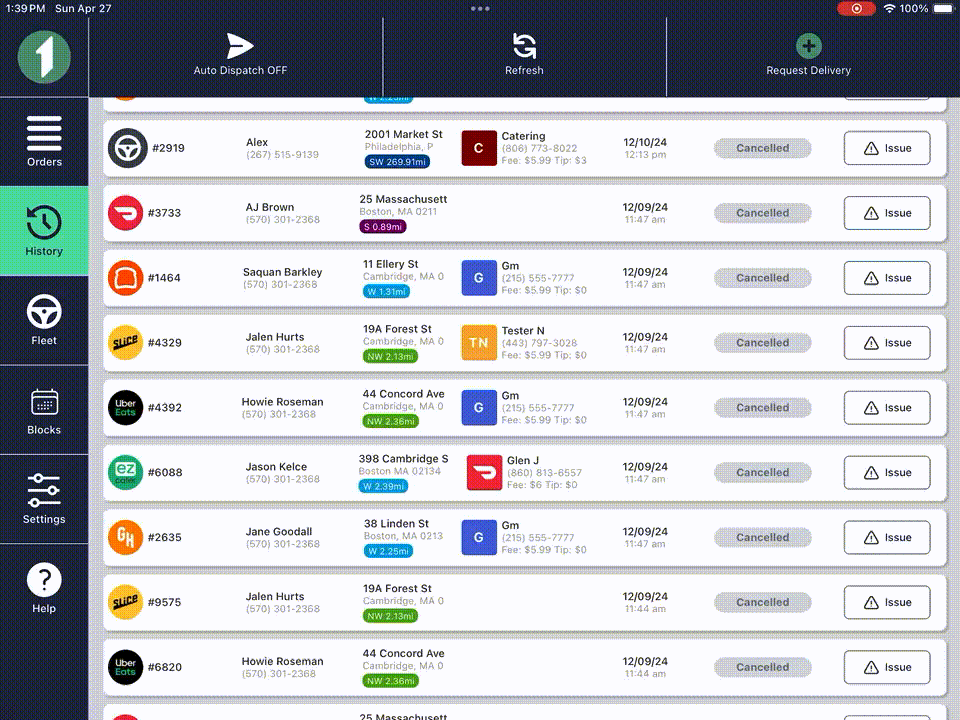Report an issue for order #1464
Screen dimensions: 960x720
click(x=887, y=278)
